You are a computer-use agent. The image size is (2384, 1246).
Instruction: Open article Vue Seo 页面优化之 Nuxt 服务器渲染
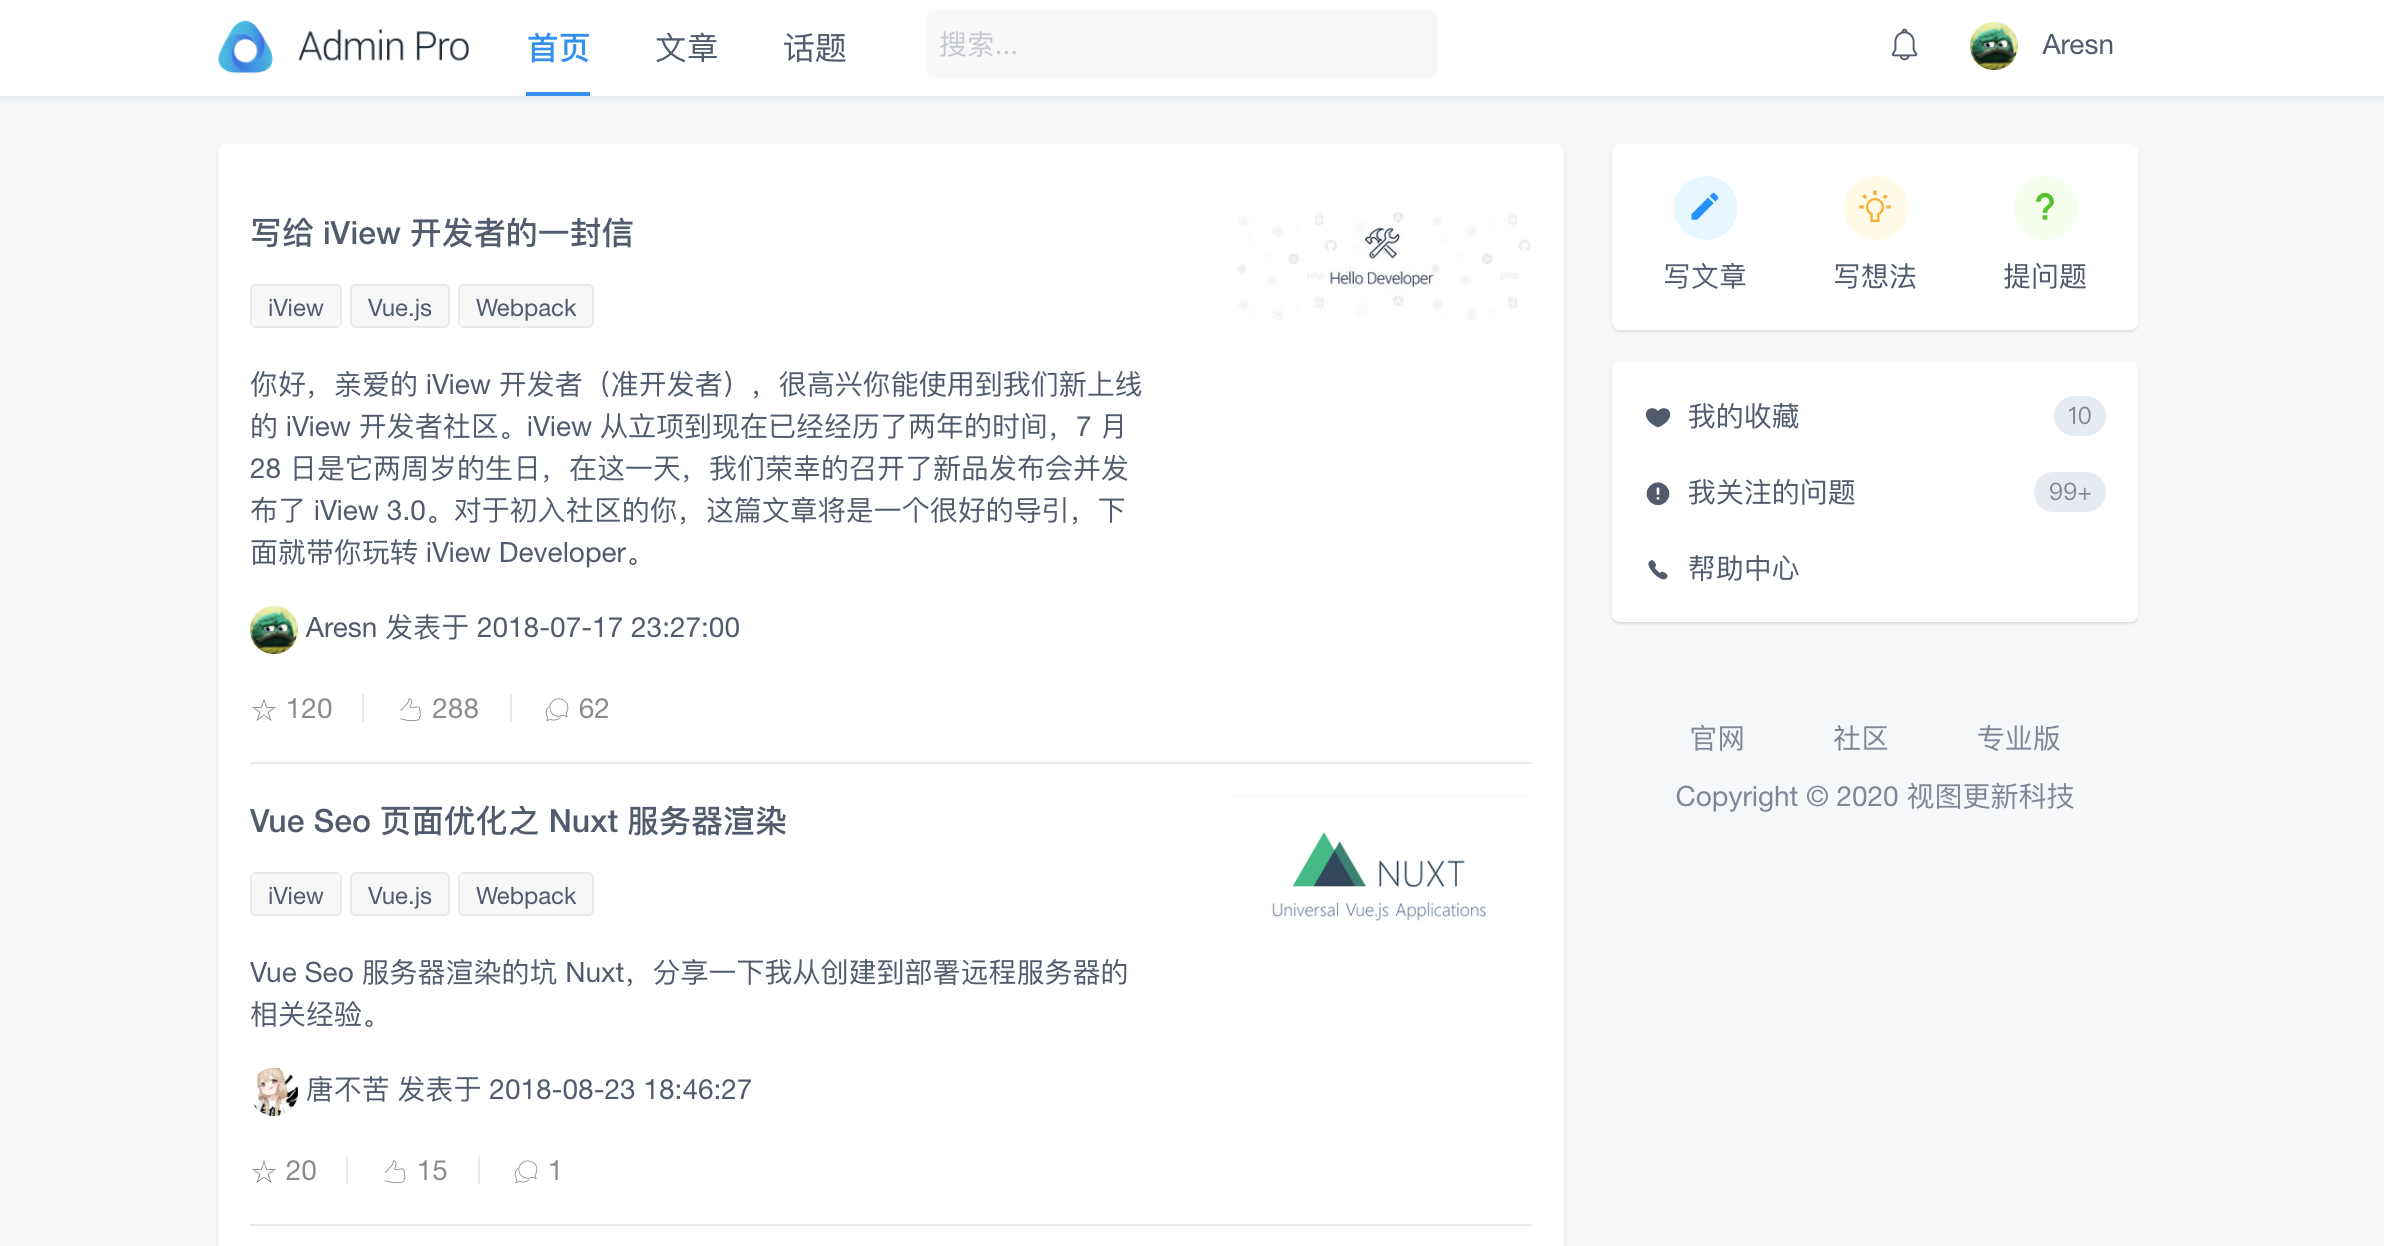pyautogui.click(x=518, y=821)
